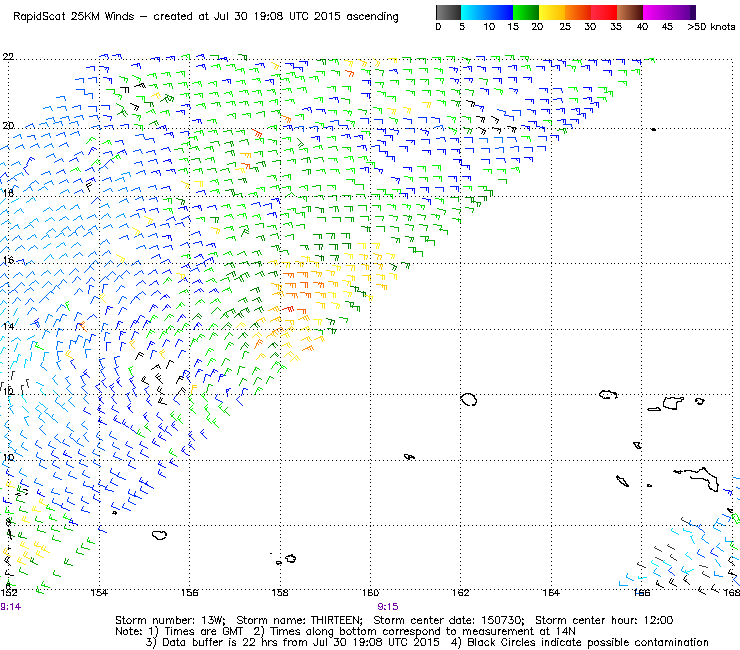Viewport: 740px width, 650px height.
Task: Click the gray 0-5 knots legend swatch
Action: (448, 12)
